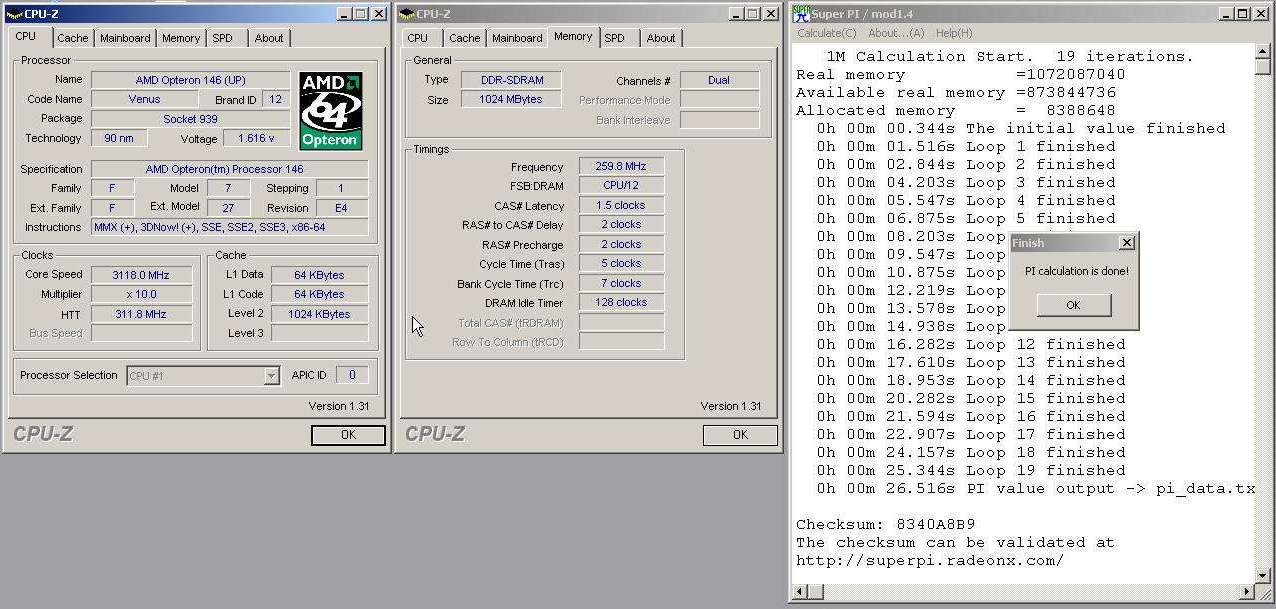Select CPU tab in left CPU-Z window
The image size is (1276, 609).
tap(26, 36)
